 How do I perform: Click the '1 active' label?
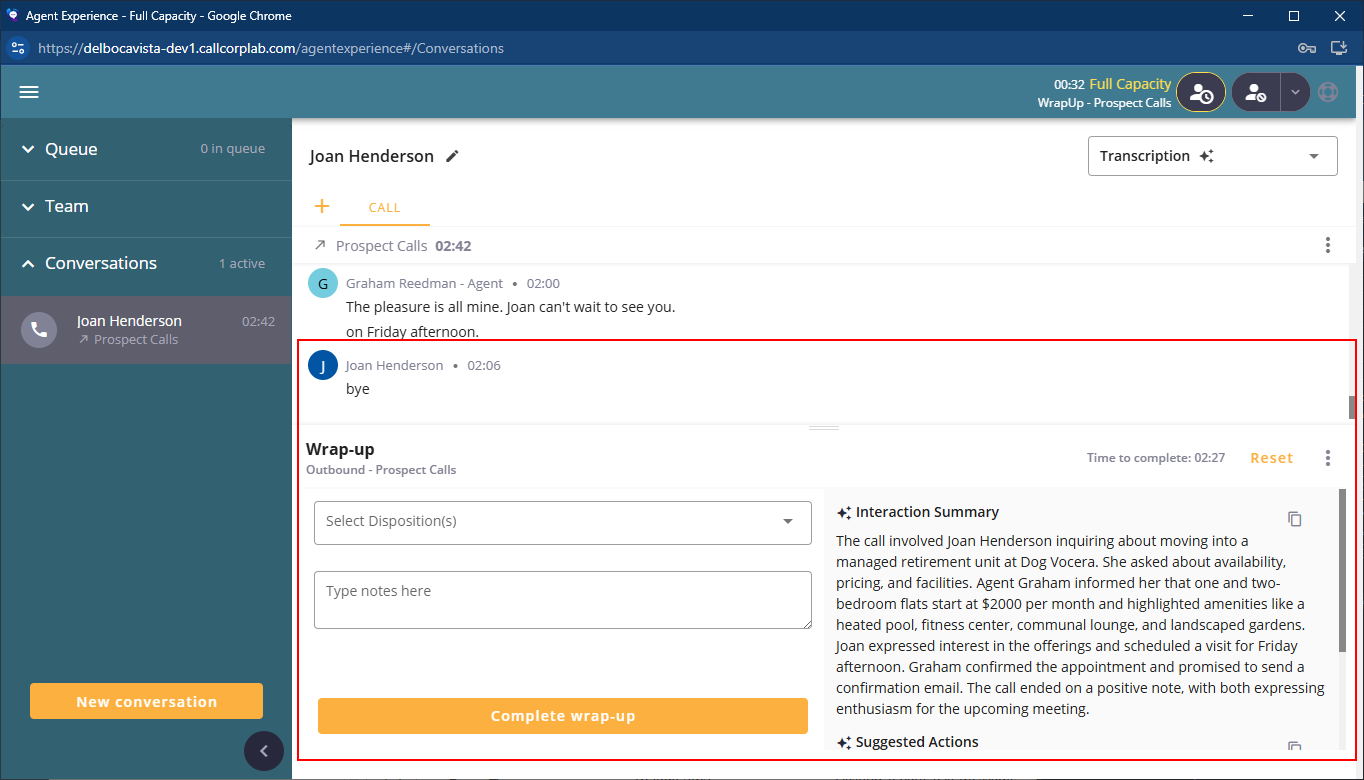tap(242, 264)
